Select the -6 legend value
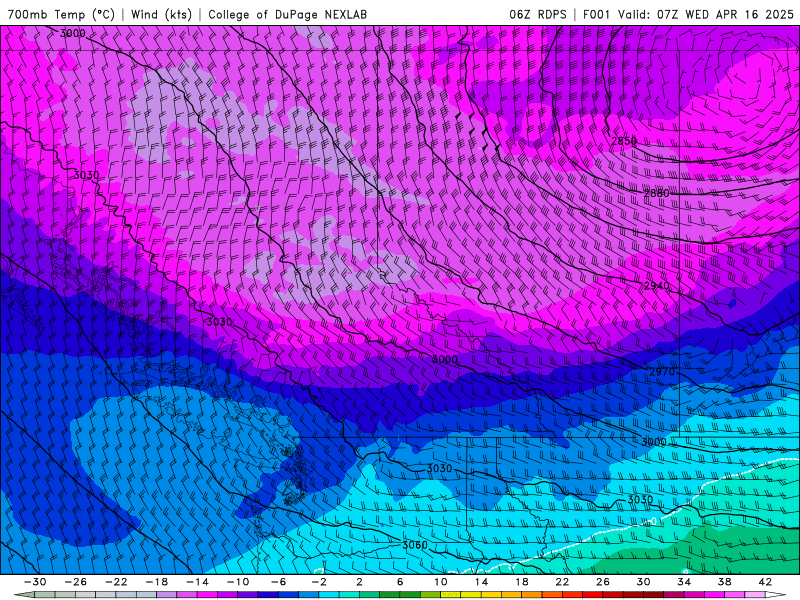 278,582
